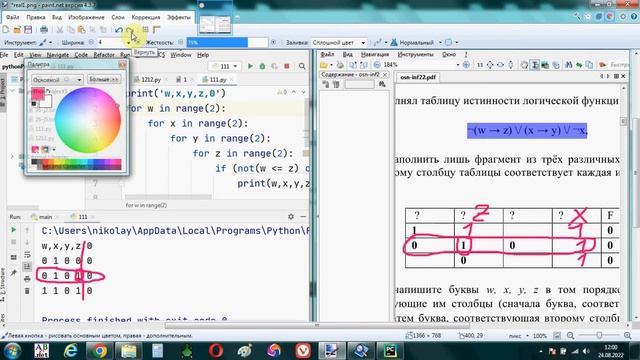The height and width of the screenshot is (360, 640).
Task: Pick a color from the palette color wheel
Action: pos(88,120)
